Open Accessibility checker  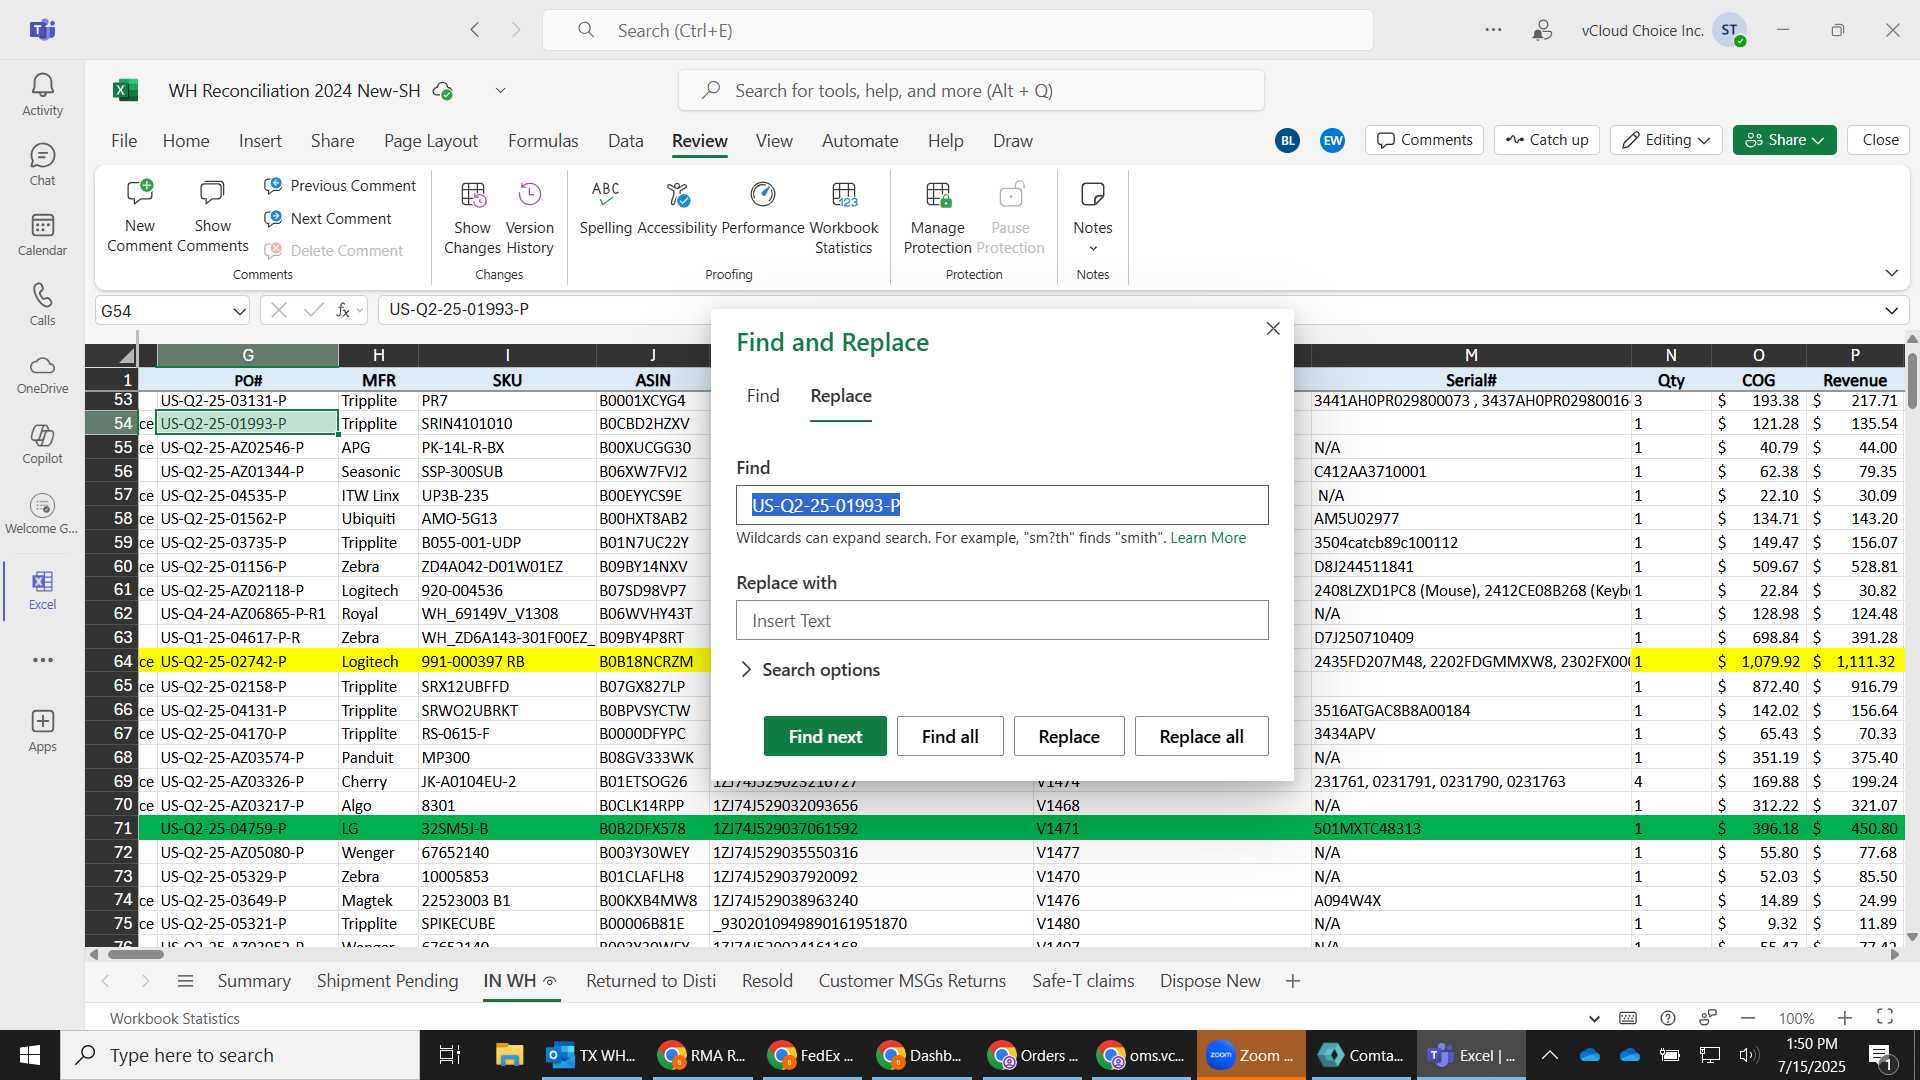677,207
